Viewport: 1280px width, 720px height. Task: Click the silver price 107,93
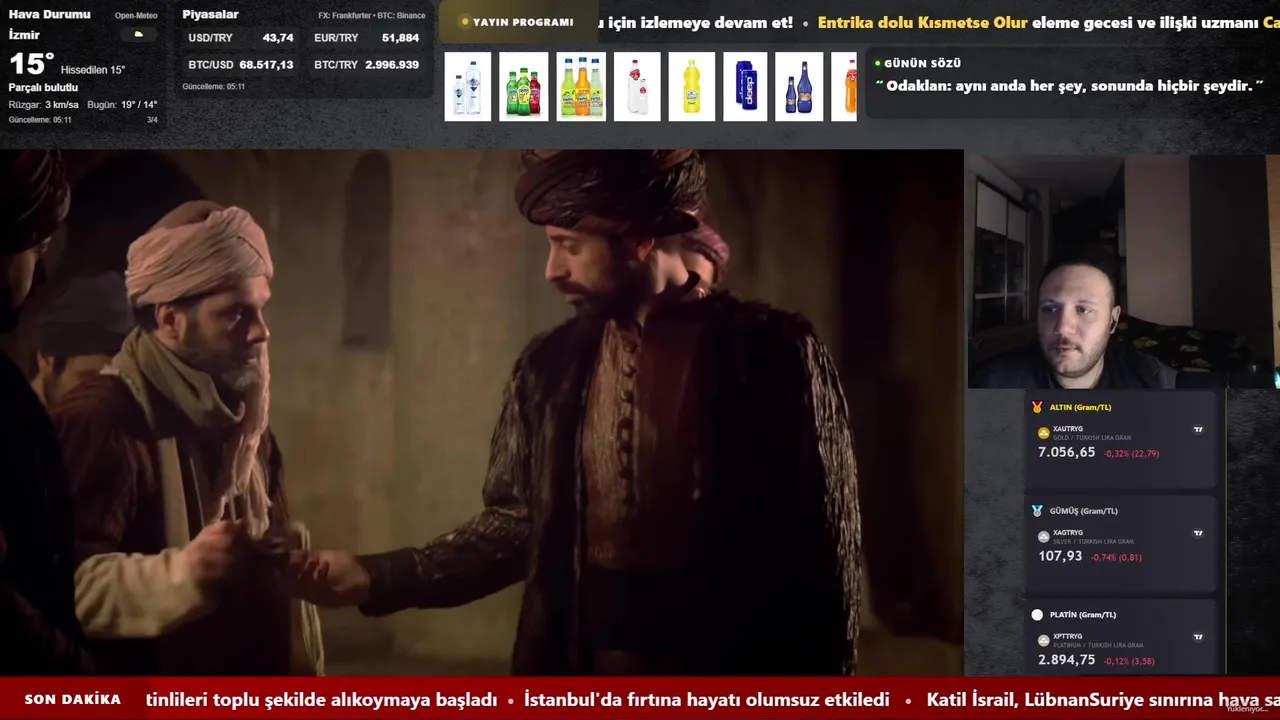tap(1060, 556)
